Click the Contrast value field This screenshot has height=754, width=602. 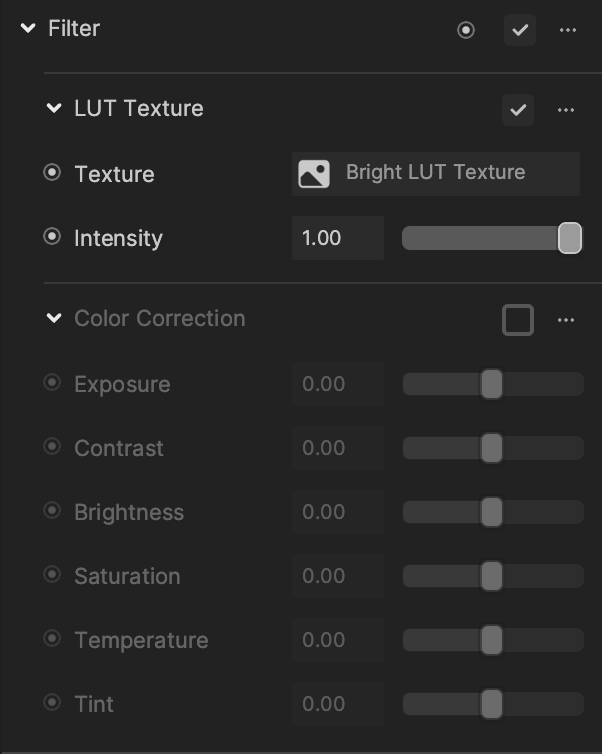[x=338, y=448]
